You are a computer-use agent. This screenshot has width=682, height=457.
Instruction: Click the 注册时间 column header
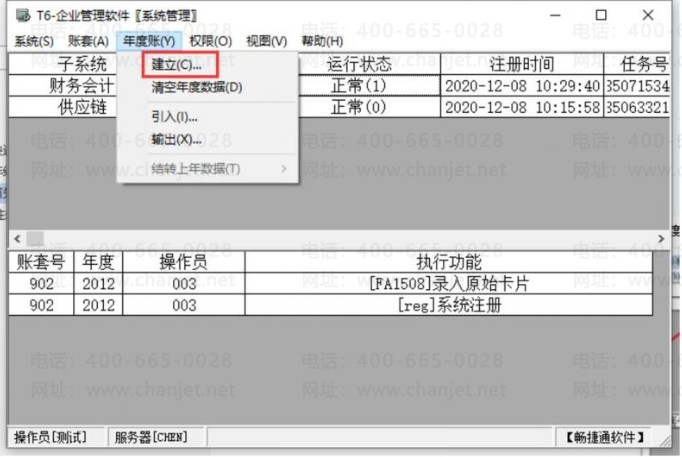pyautogui.click(x=522, y=64)
